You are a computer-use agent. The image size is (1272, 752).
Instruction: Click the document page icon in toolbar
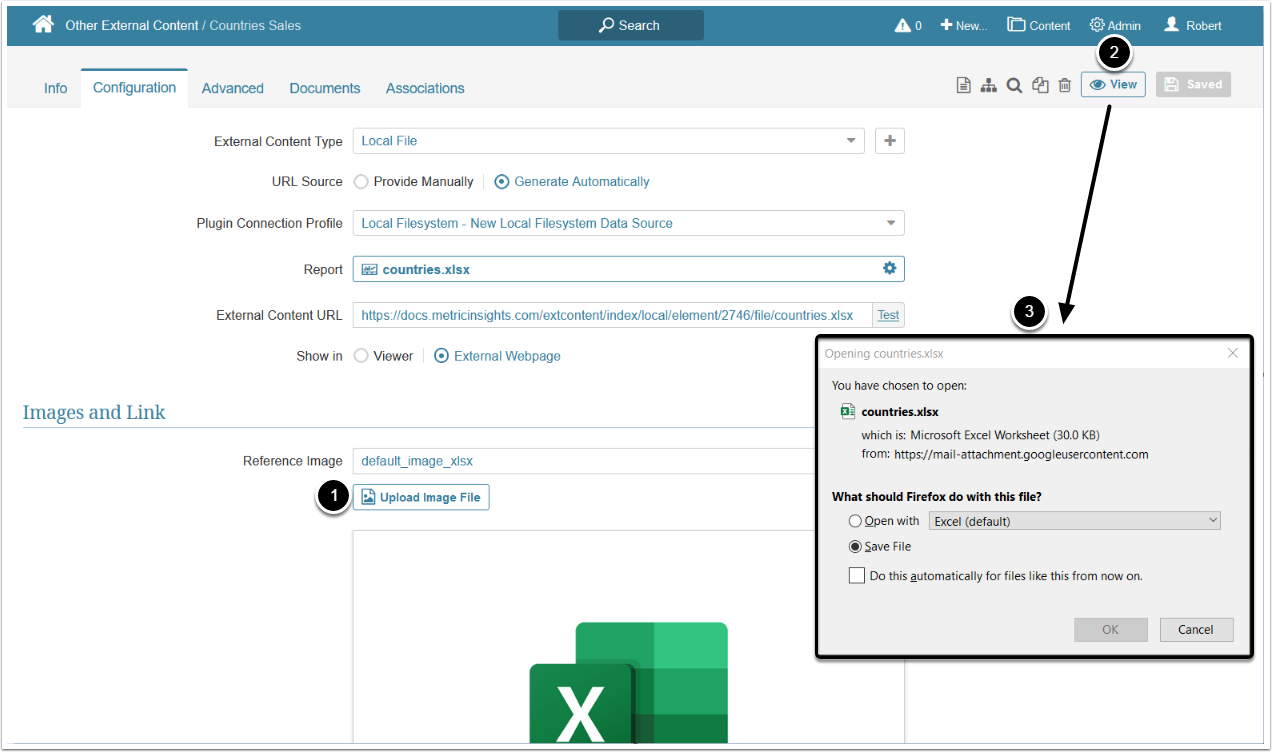point(964,85)
